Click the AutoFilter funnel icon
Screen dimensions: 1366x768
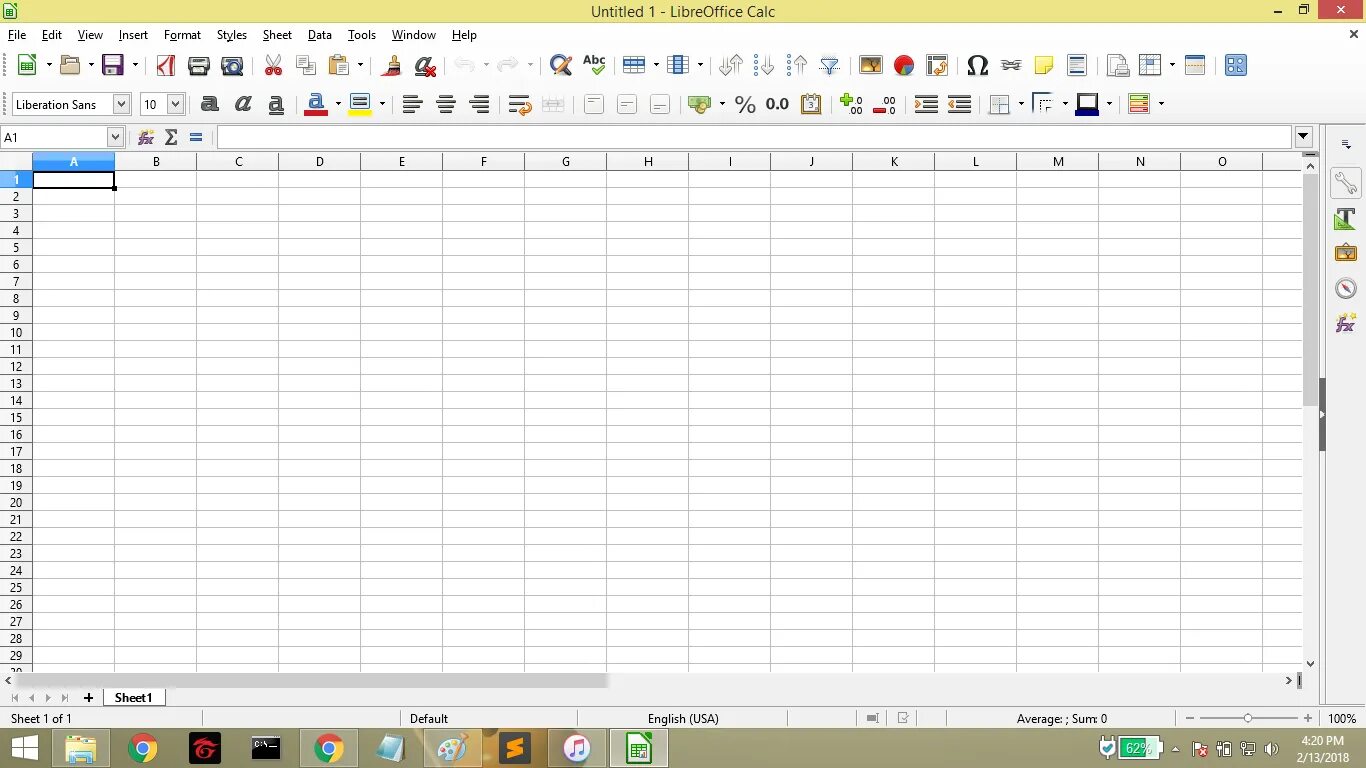[830, 65]
